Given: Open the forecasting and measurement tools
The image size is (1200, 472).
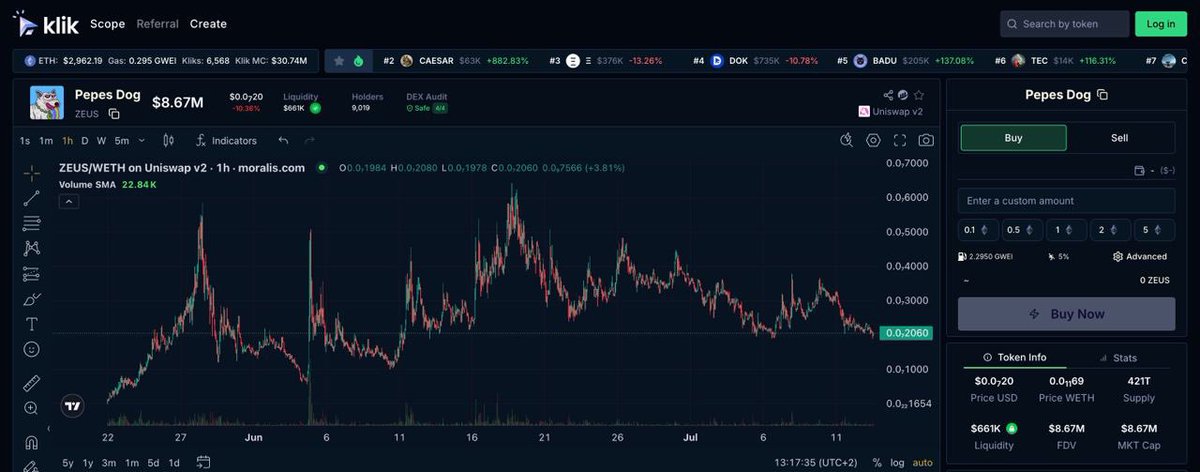Looking at the screenshot, I should tap(31, 274).
